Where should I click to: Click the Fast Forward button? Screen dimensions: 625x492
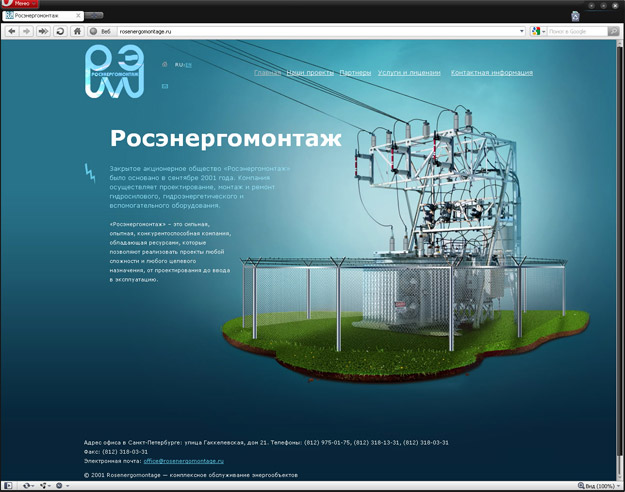tap(43, 31)
